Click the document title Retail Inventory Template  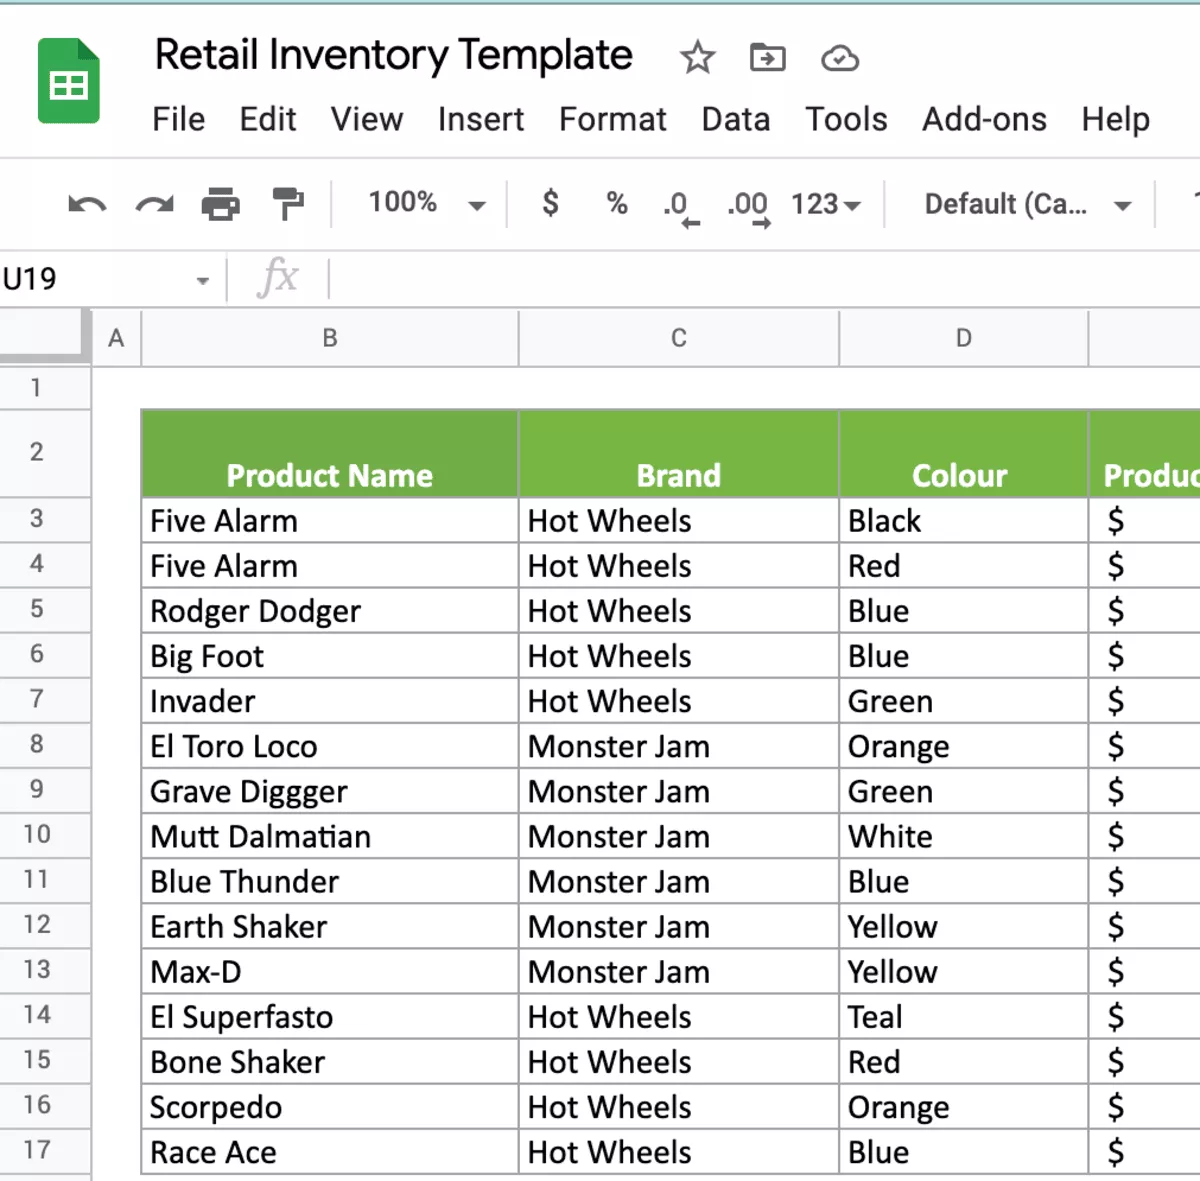click(x=393, y=55)
